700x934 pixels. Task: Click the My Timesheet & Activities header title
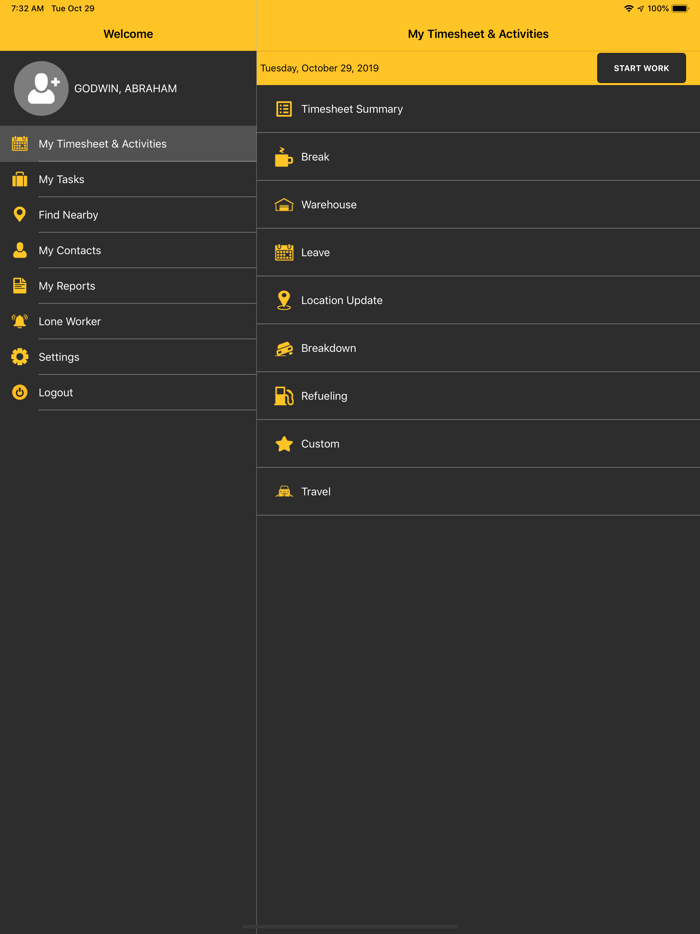coord(478,34)
